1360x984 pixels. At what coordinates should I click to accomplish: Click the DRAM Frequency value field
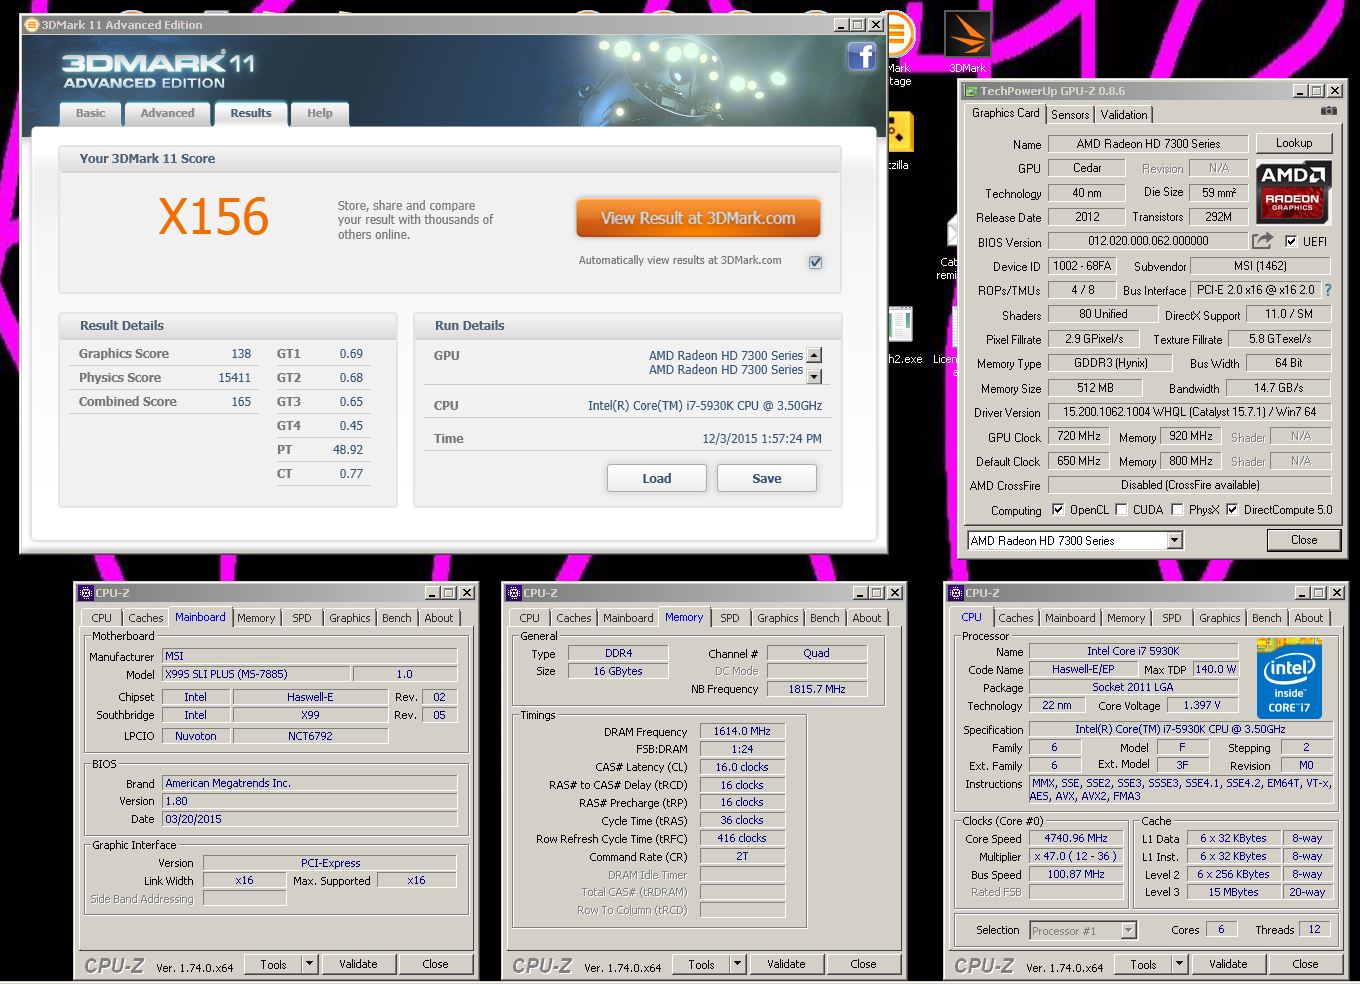coord(742,731)
